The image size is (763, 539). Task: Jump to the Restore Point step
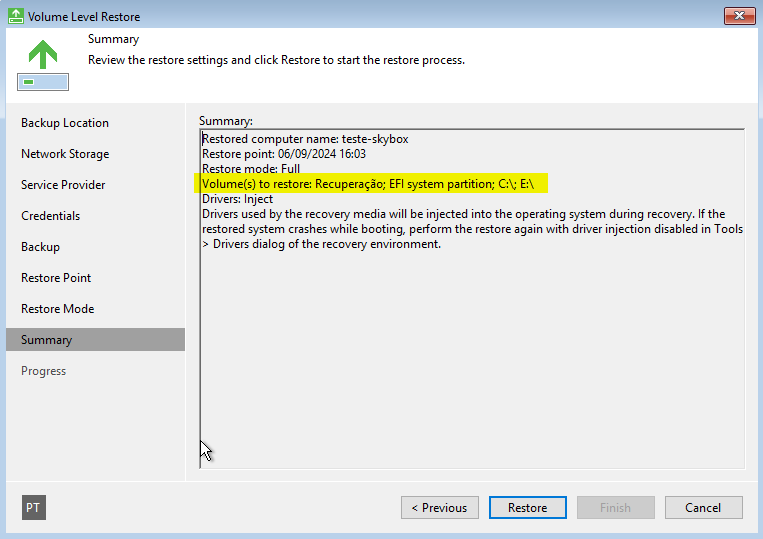pos(56,278)
